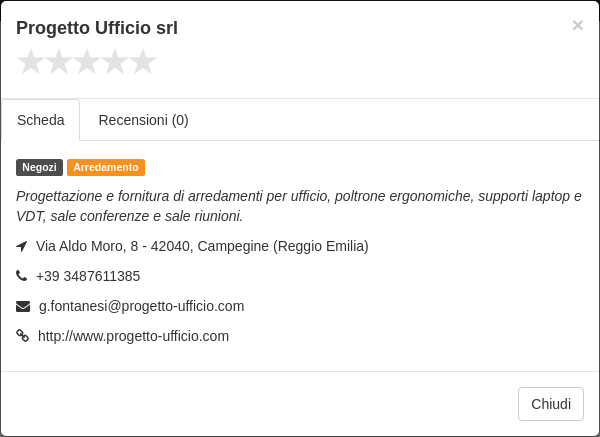600x437 pixels.
Task: Click the phone handset icon
Action: point(21,276)
